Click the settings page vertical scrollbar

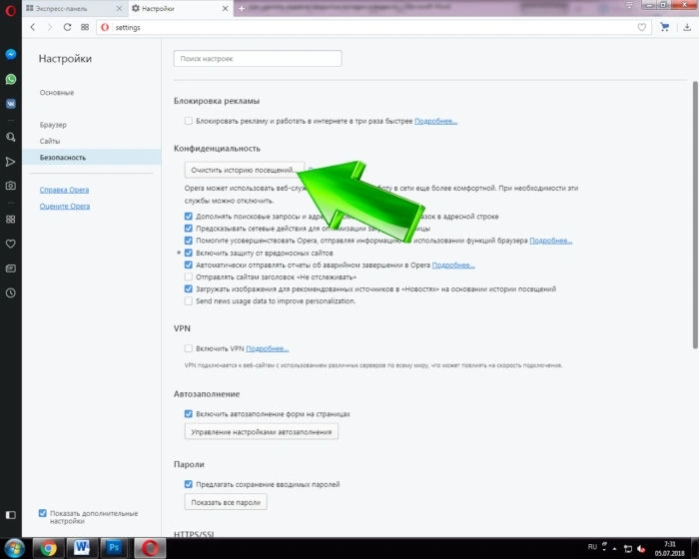[x=695, y=215]
